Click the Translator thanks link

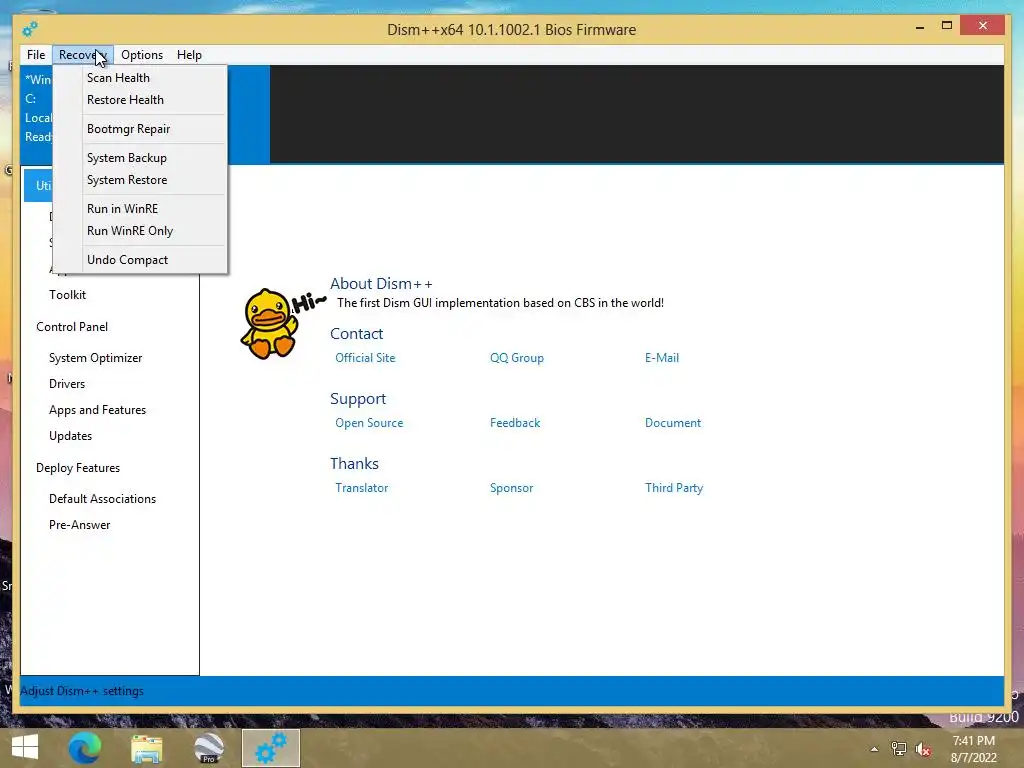361,488
